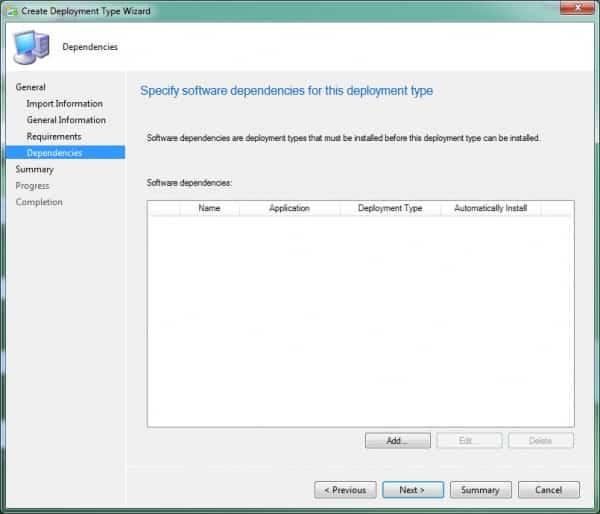Select the General step in the sidebar
The image size is (600, 514).
point(31,87)
